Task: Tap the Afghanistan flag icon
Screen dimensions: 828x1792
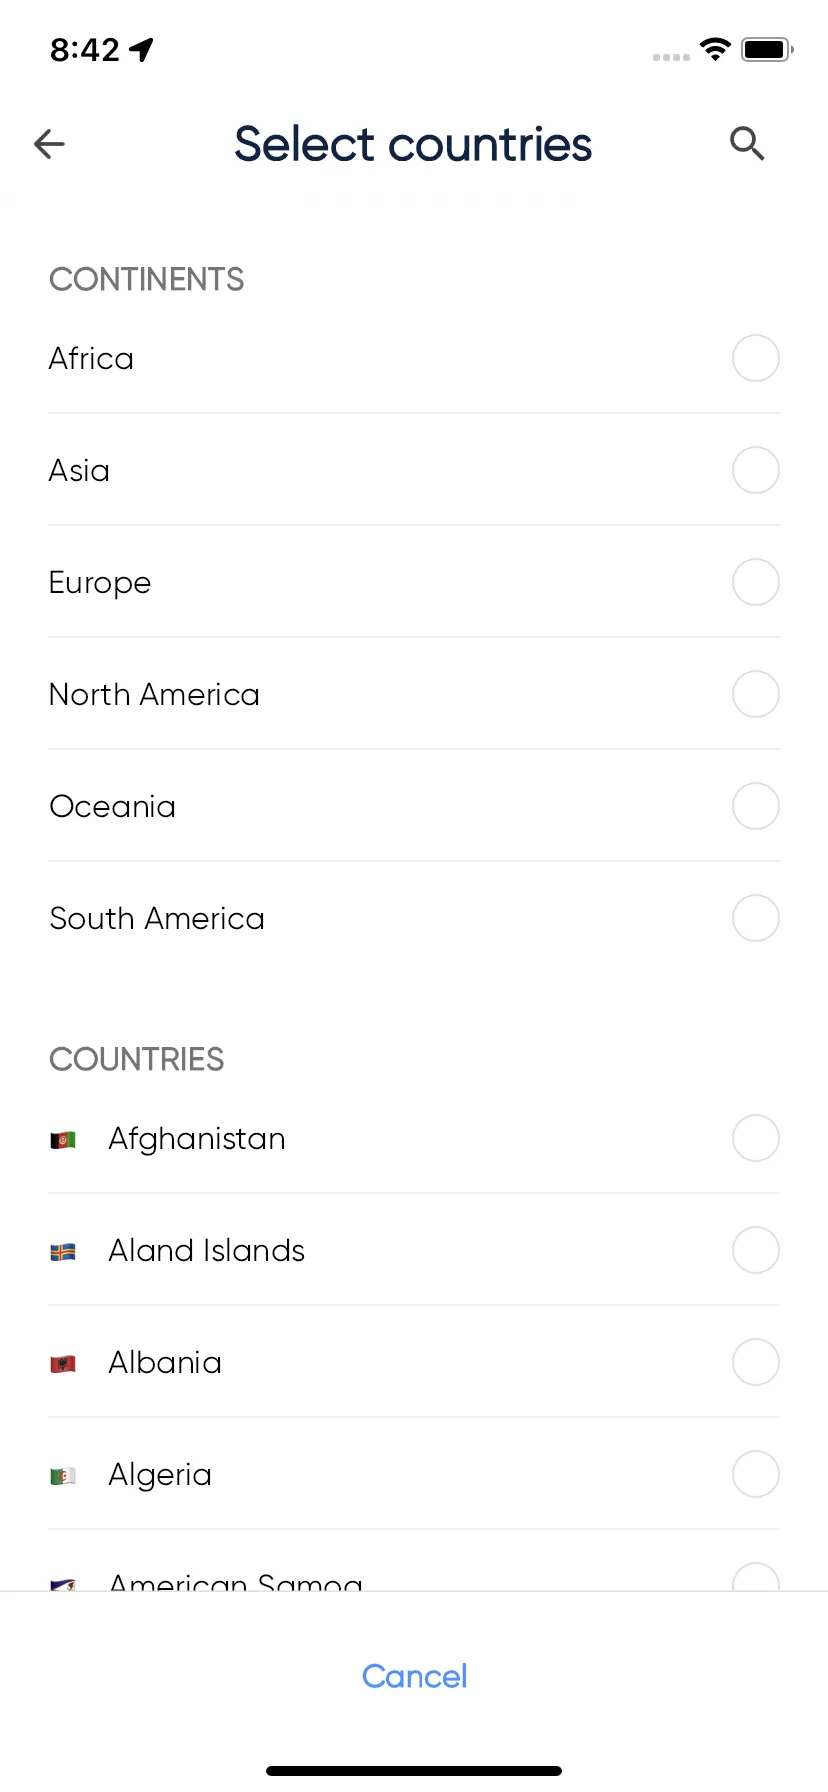Action: tap(63, 1139)
